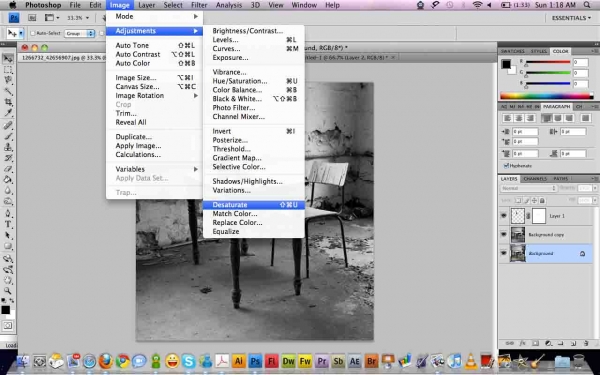600x375 pixels.
Task: Switch to the Channels tab
Action: point(535,179)
